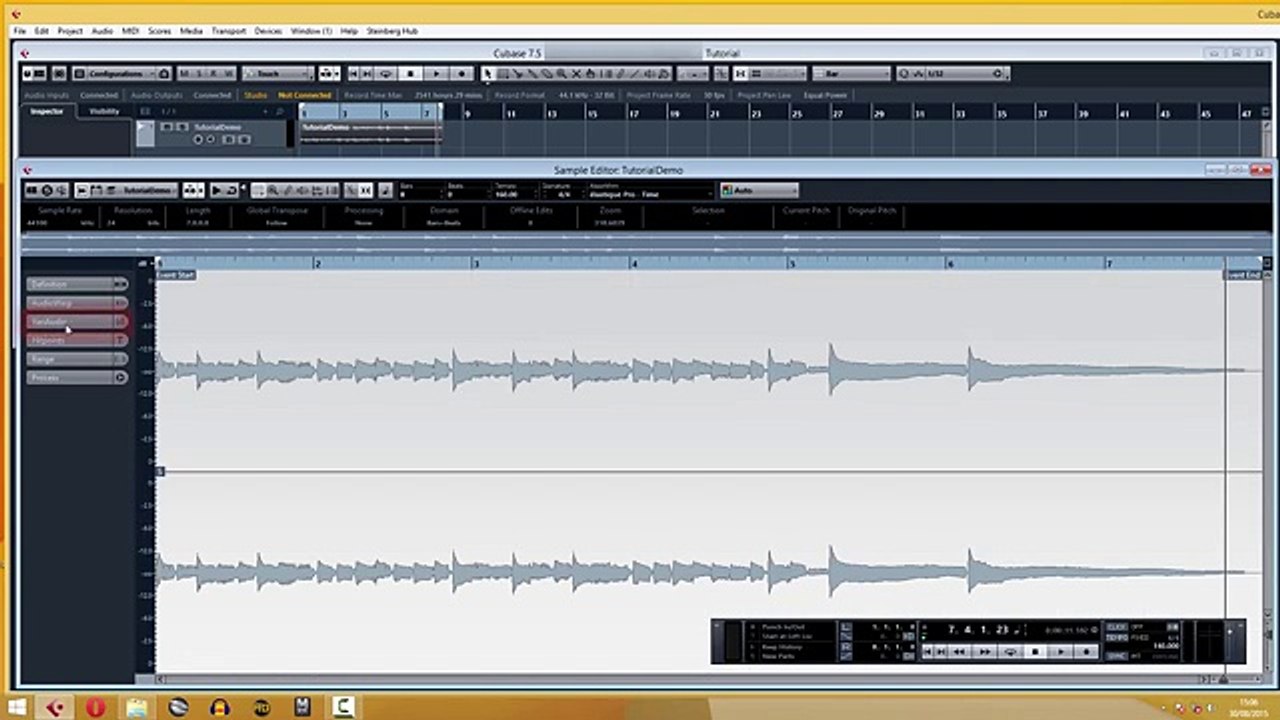Open the Configurations dropdown in project toolbar
Screen dimensions: 1280x720
[x=121, y=73]
